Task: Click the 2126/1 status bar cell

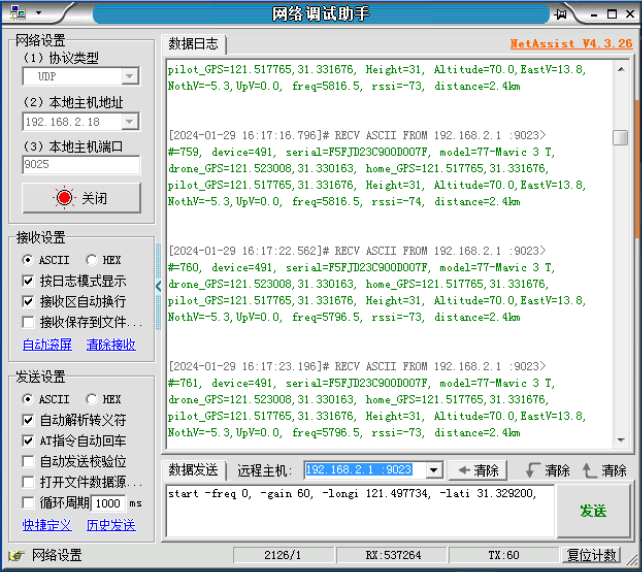Action: point(283,556)
